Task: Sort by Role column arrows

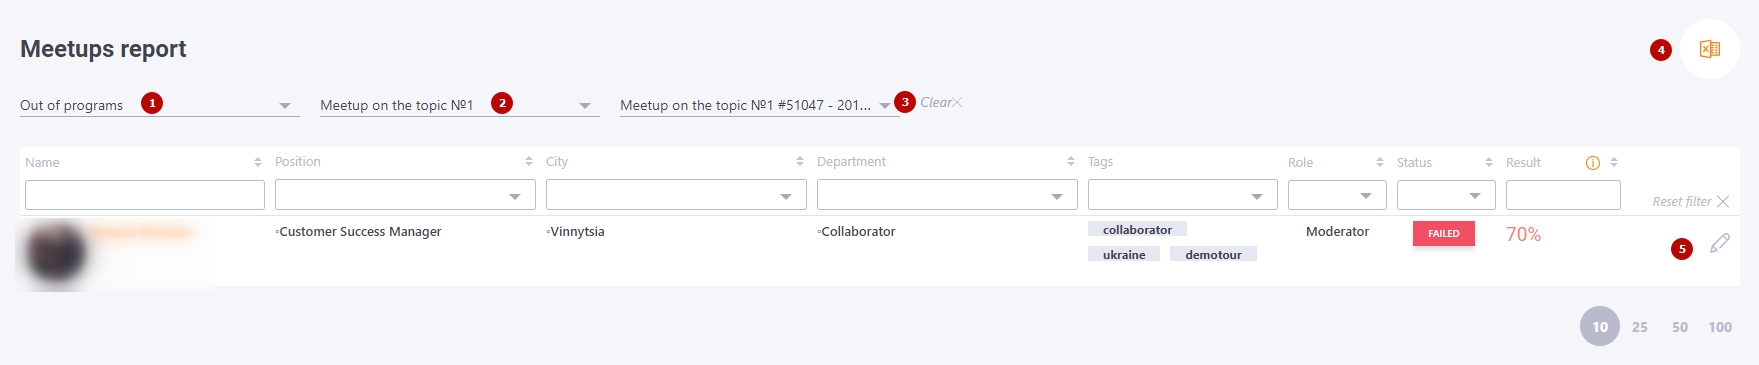Action: tap(1380, 162)
